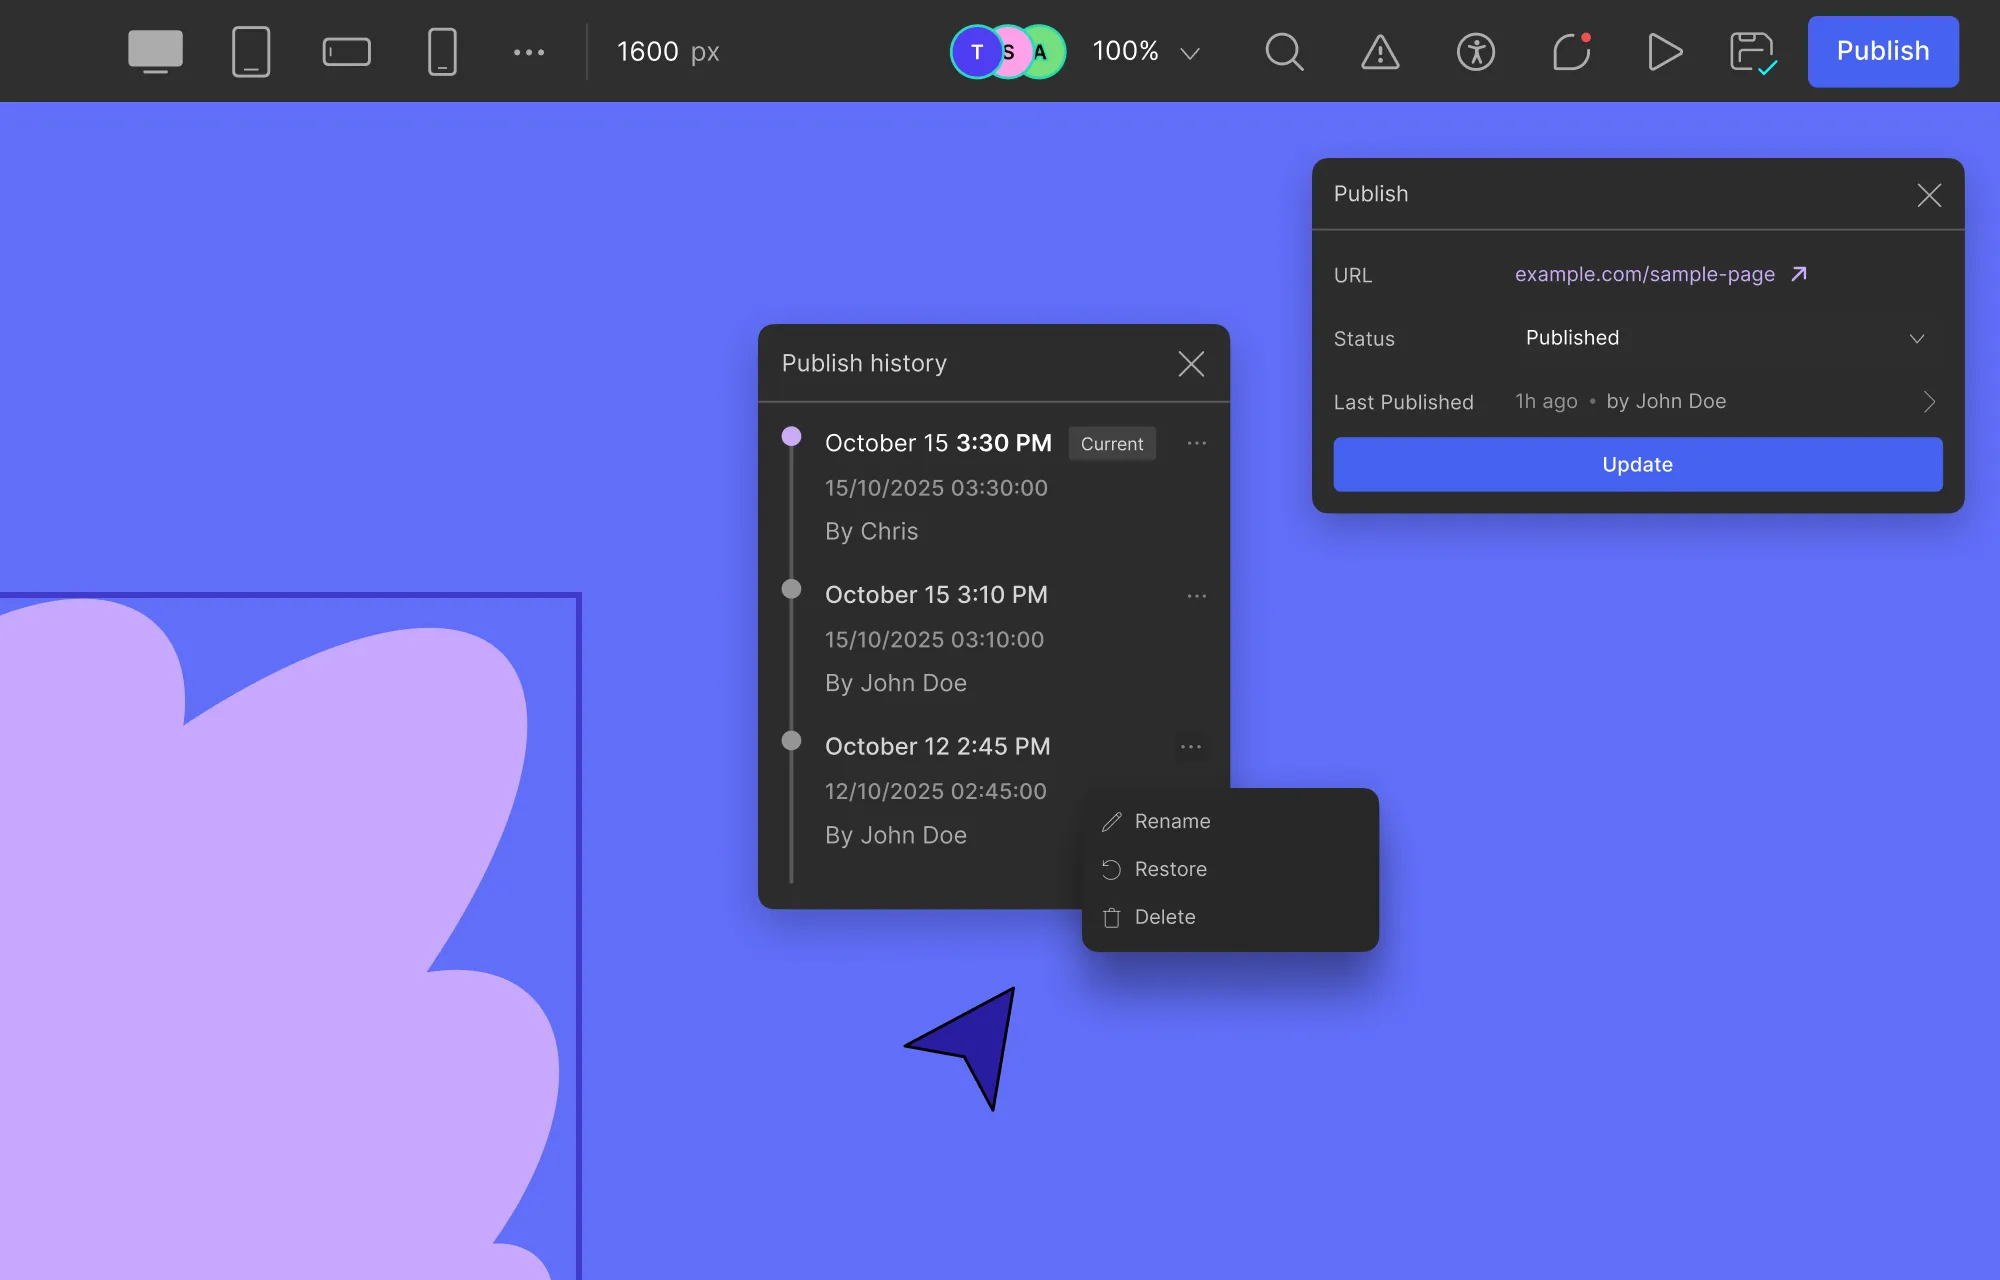The image size is (2000, 1280).
Task: Preview the site with play icon
Action: pyautogui.click(x=1664, y=52)
